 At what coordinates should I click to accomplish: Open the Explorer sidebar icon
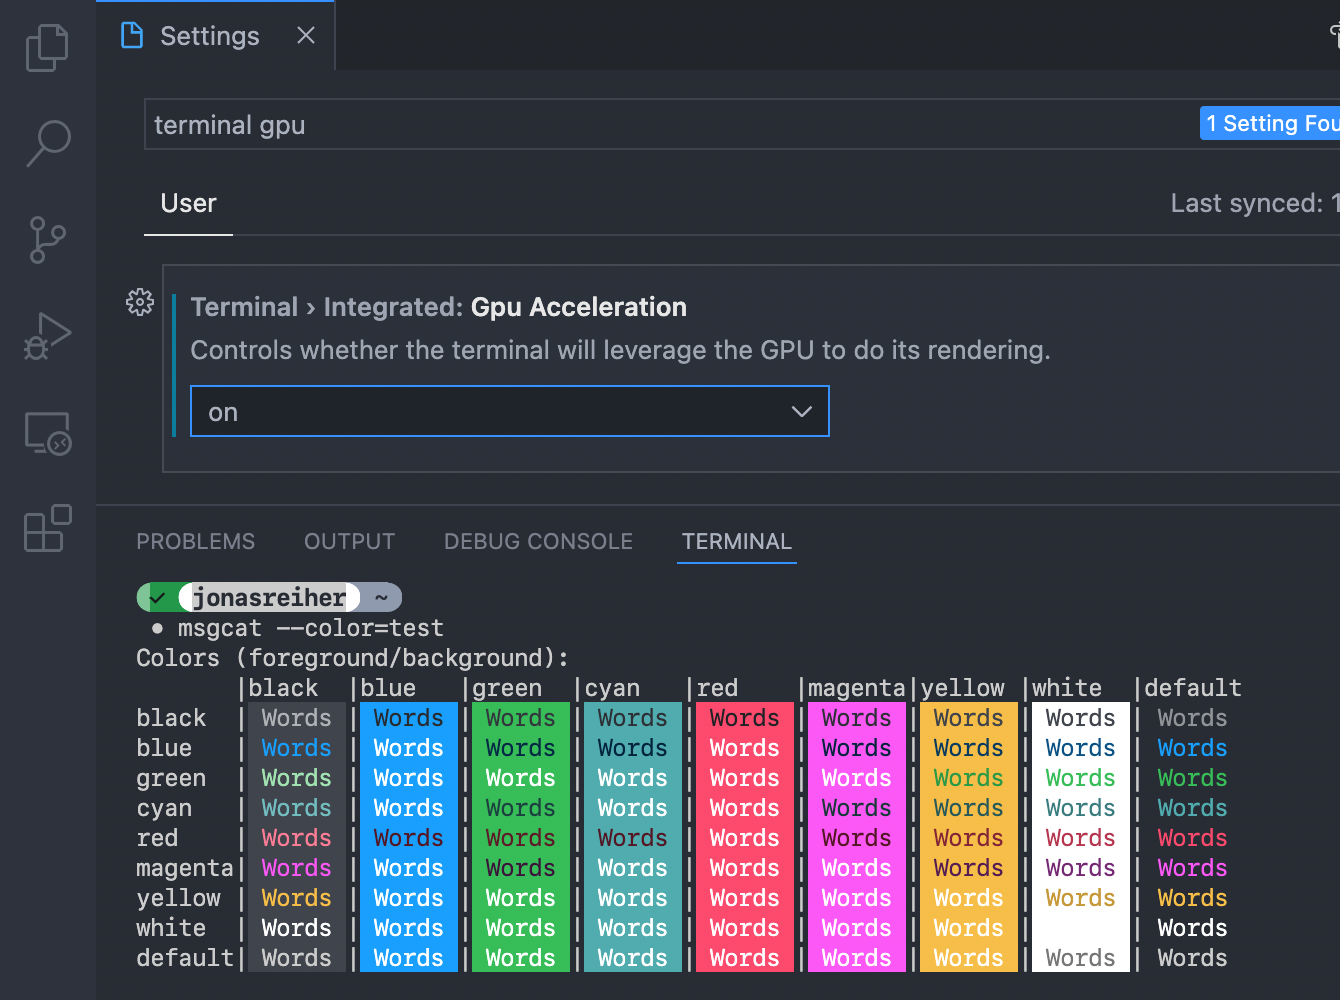click(46, 46)
